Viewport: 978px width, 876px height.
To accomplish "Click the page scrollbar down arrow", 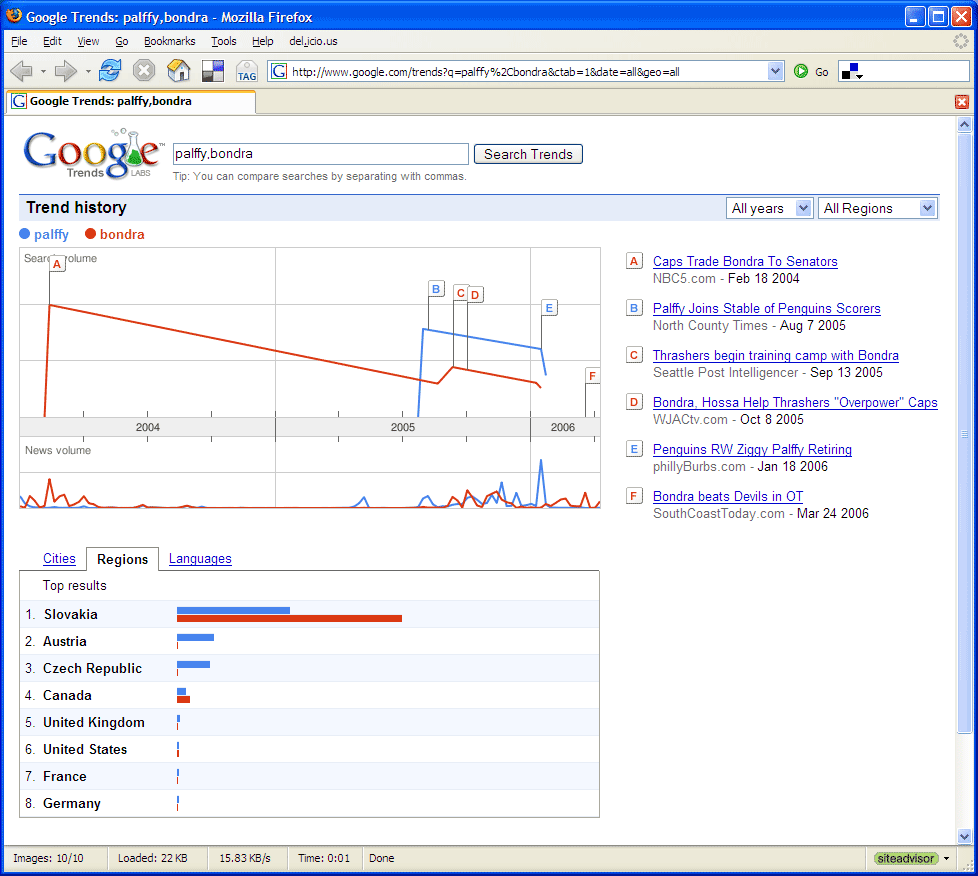I will pos(964,837).
